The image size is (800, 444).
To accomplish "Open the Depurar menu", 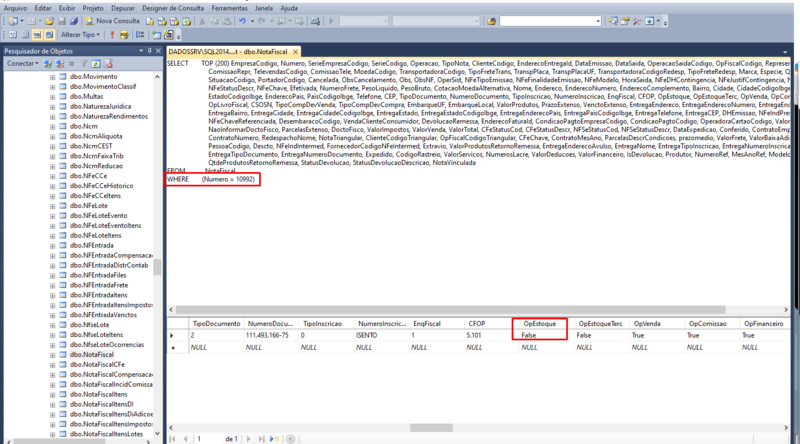I will coord(123,8).
